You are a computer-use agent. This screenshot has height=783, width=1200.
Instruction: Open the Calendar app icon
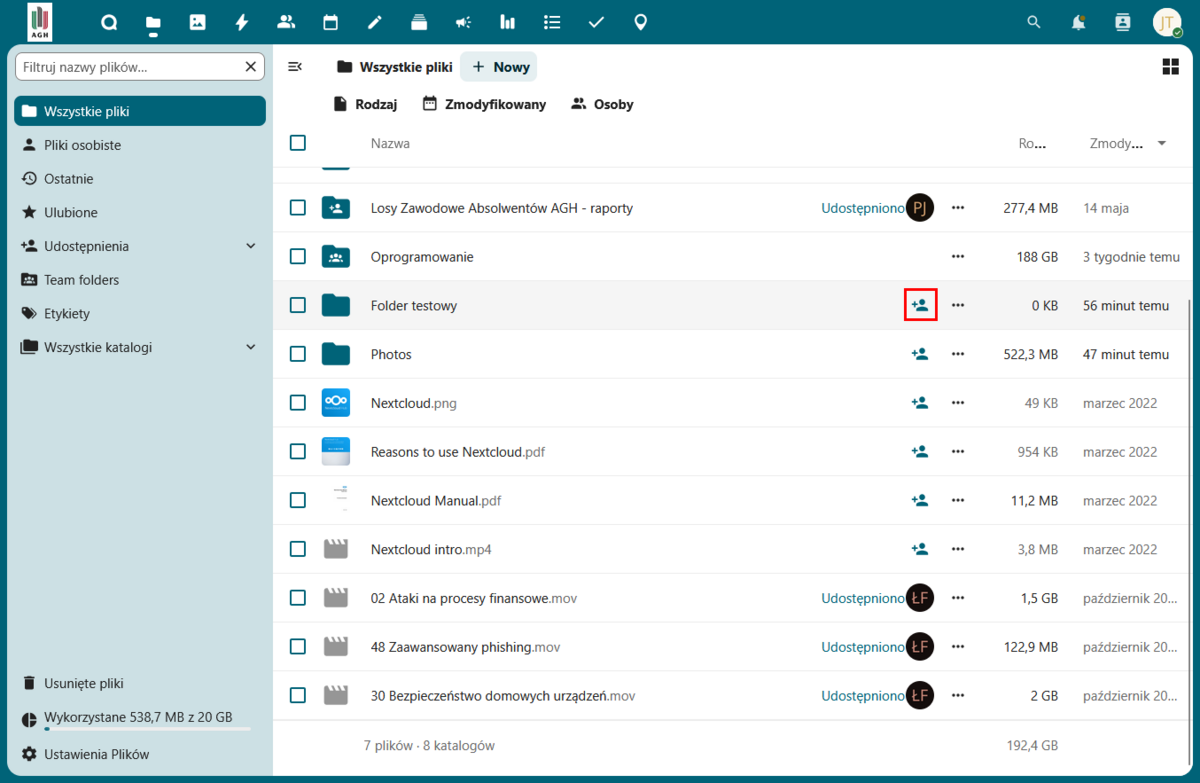[330, 22]
